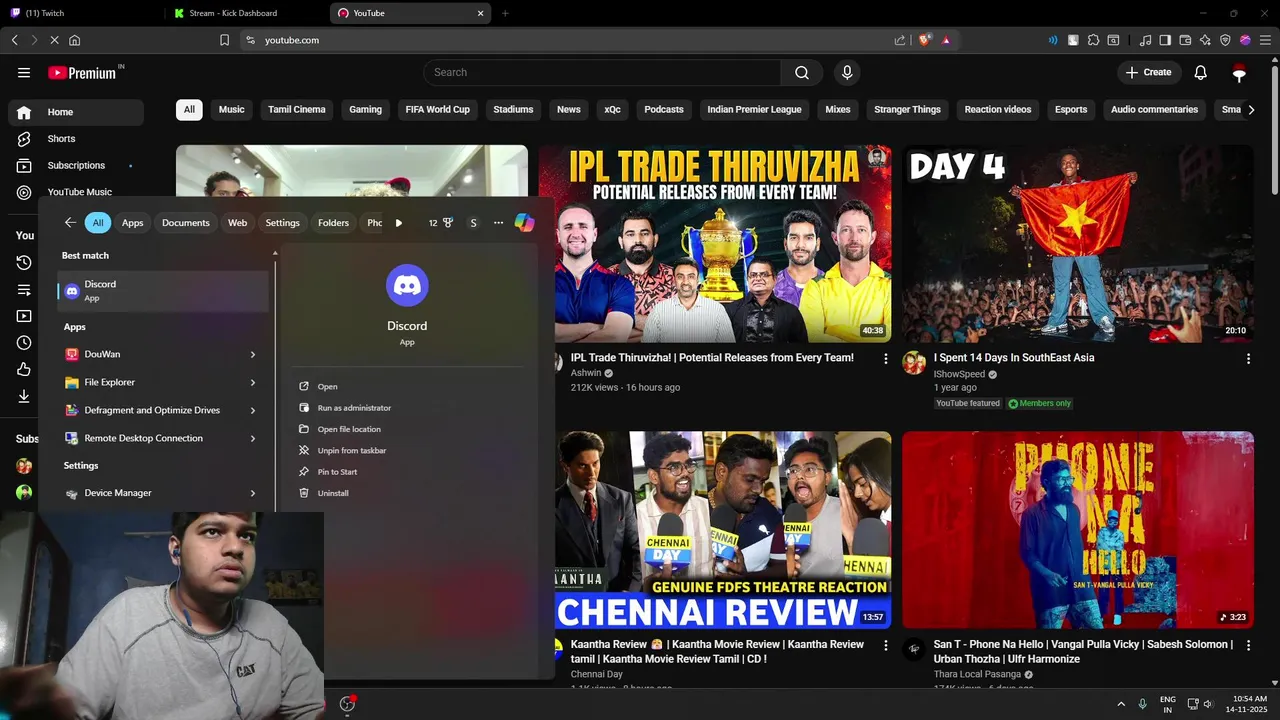Click the Brave Rewards triangle icon
1280x720 pixels.
(946, 40)
